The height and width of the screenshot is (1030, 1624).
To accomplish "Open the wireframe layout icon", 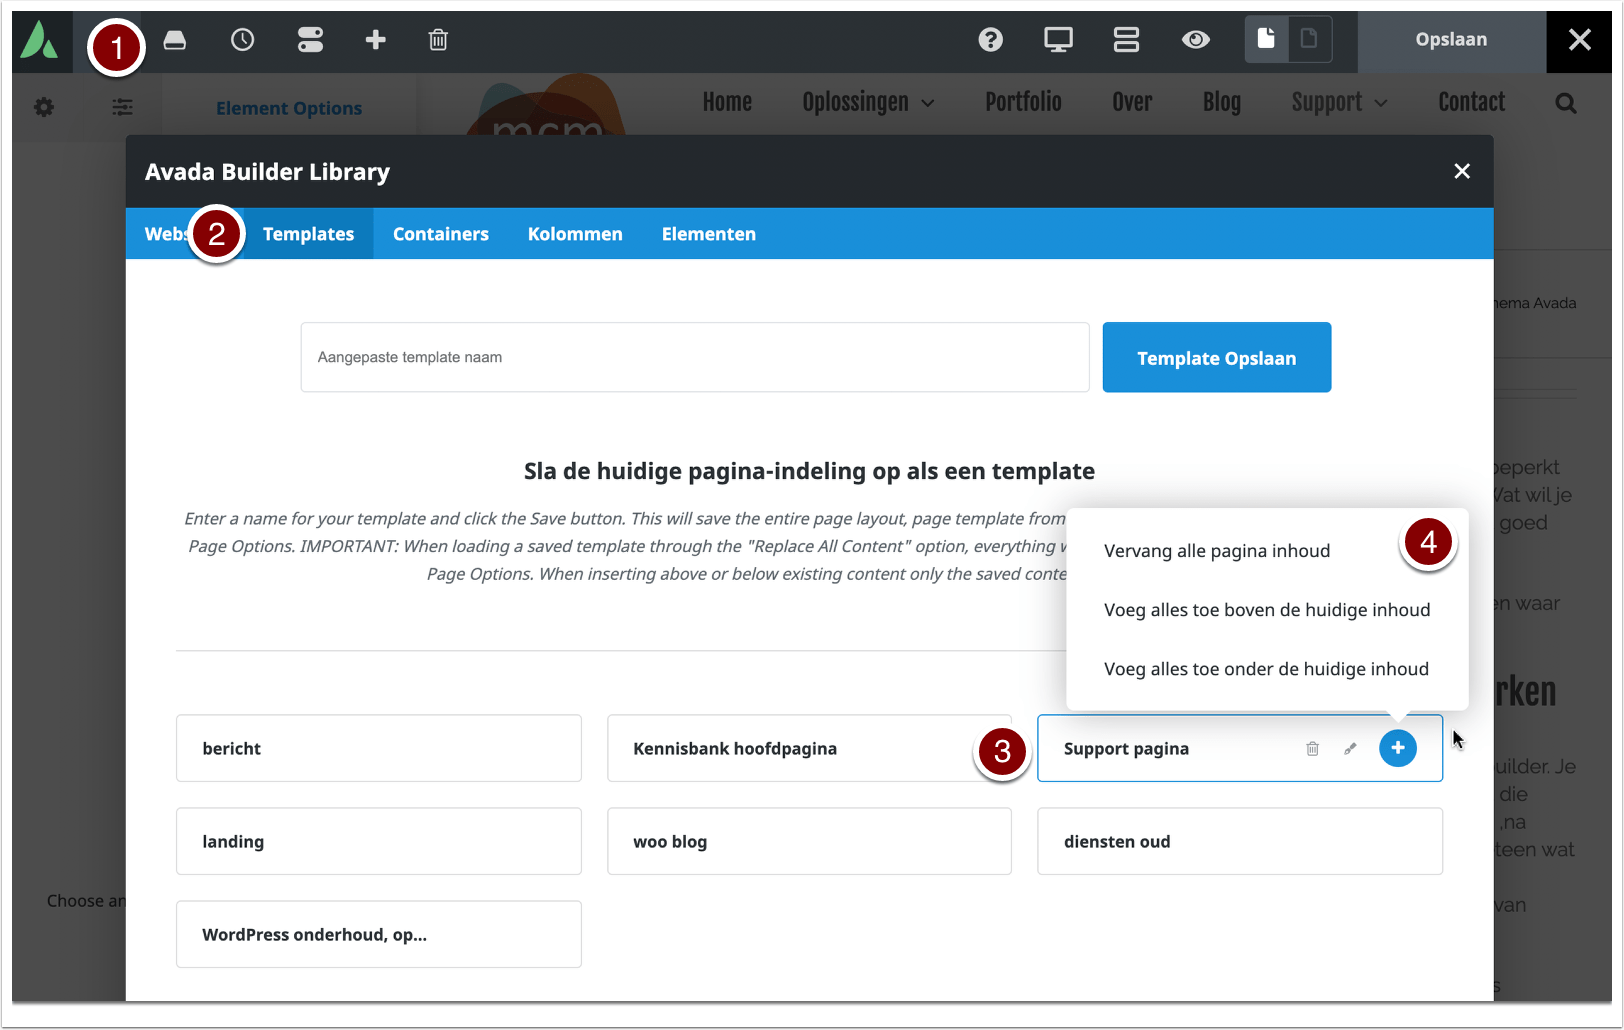I will [1126, 40].
